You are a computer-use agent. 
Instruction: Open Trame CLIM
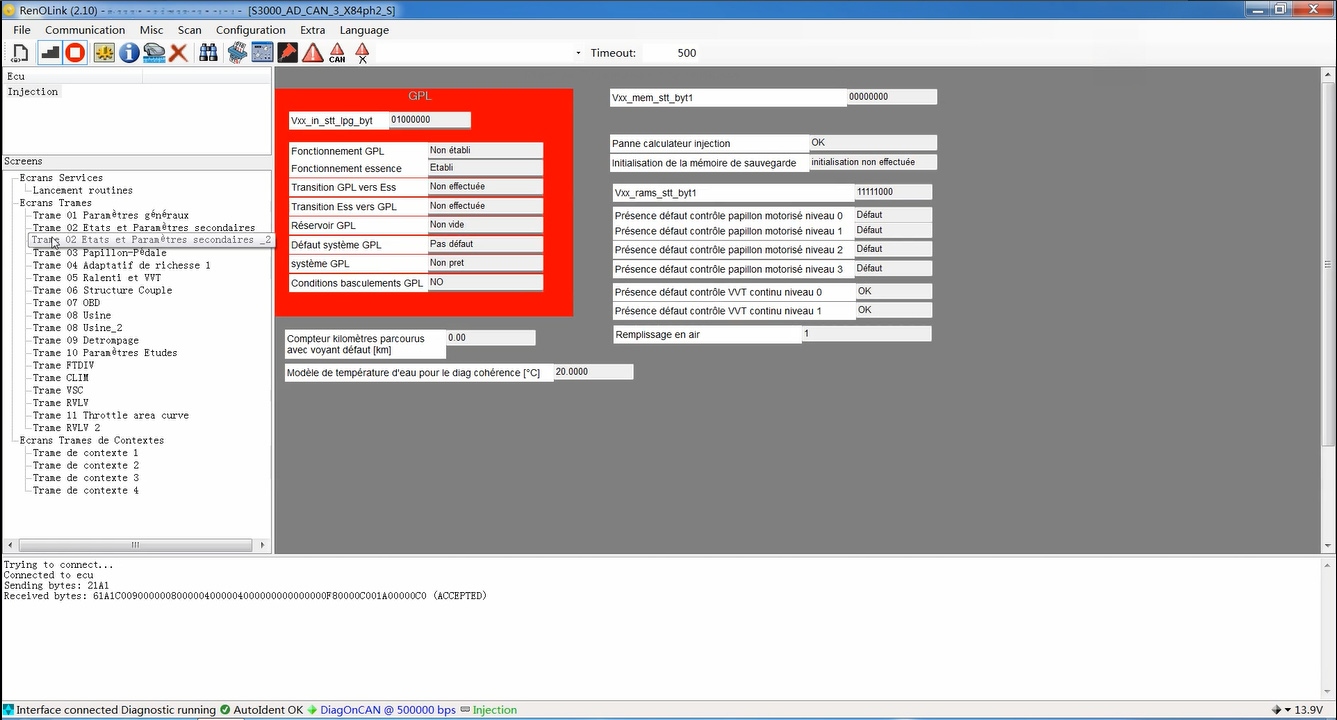click(60, 378)
